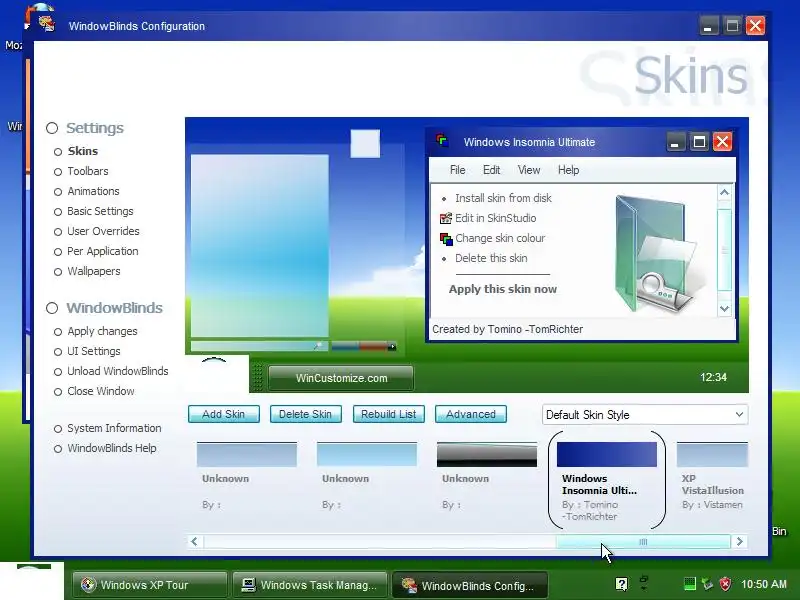This screenshot has height=600, width=800.
Task: Click skin list scroll right arrow
Action: [x=740, y=542]
